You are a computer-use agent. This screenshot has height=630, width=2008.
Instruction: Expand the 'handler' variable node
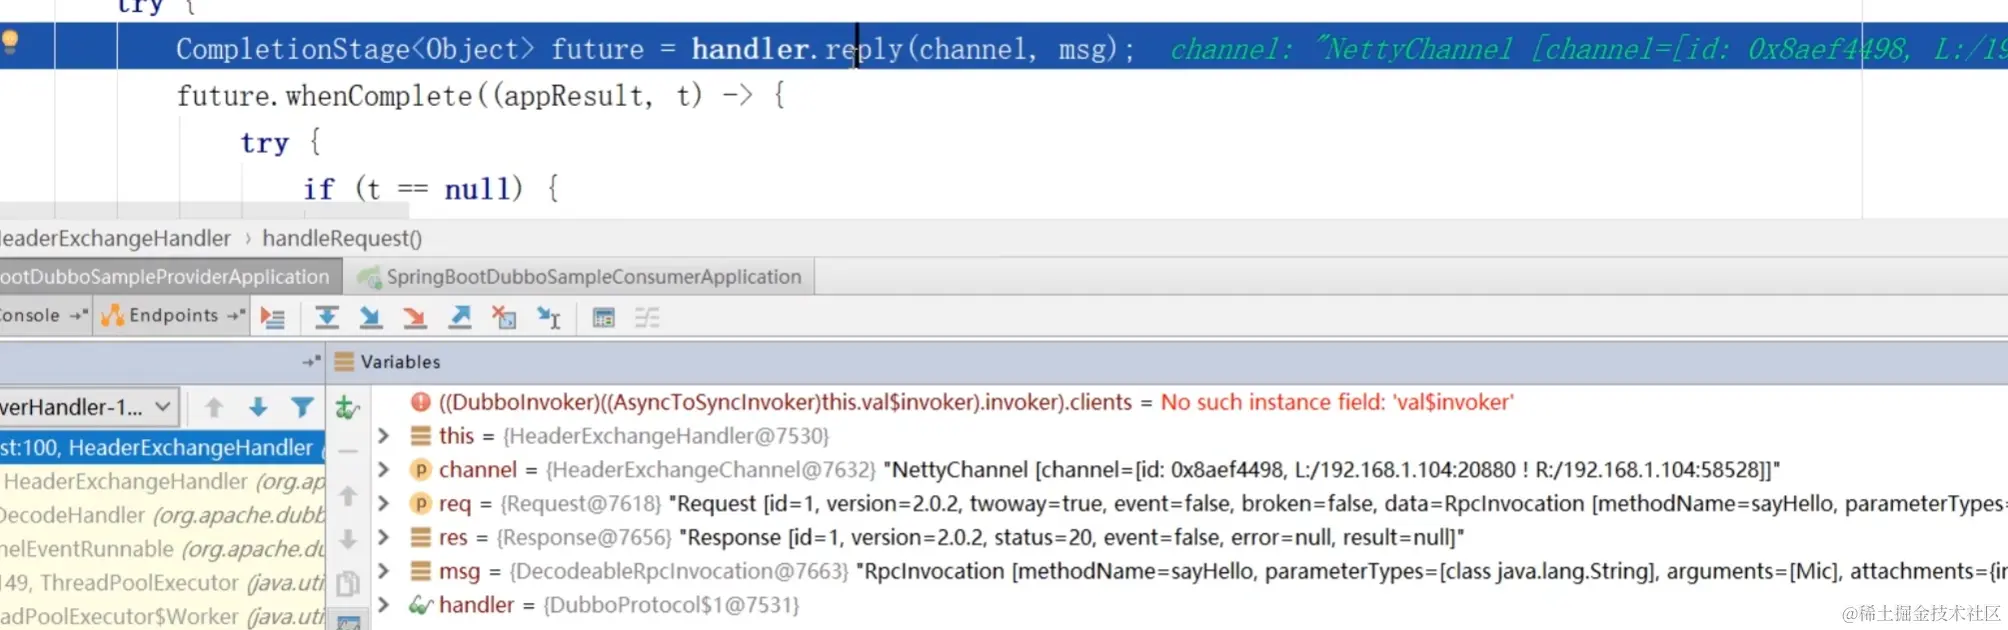(383, 605)
